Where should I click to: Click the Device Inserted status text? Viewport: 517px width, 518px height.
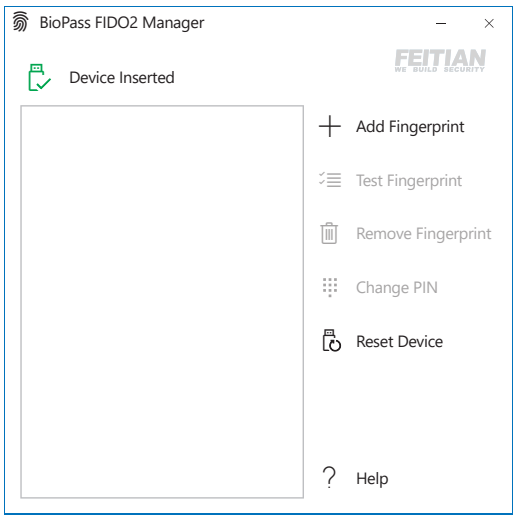(x=122, y=78)
